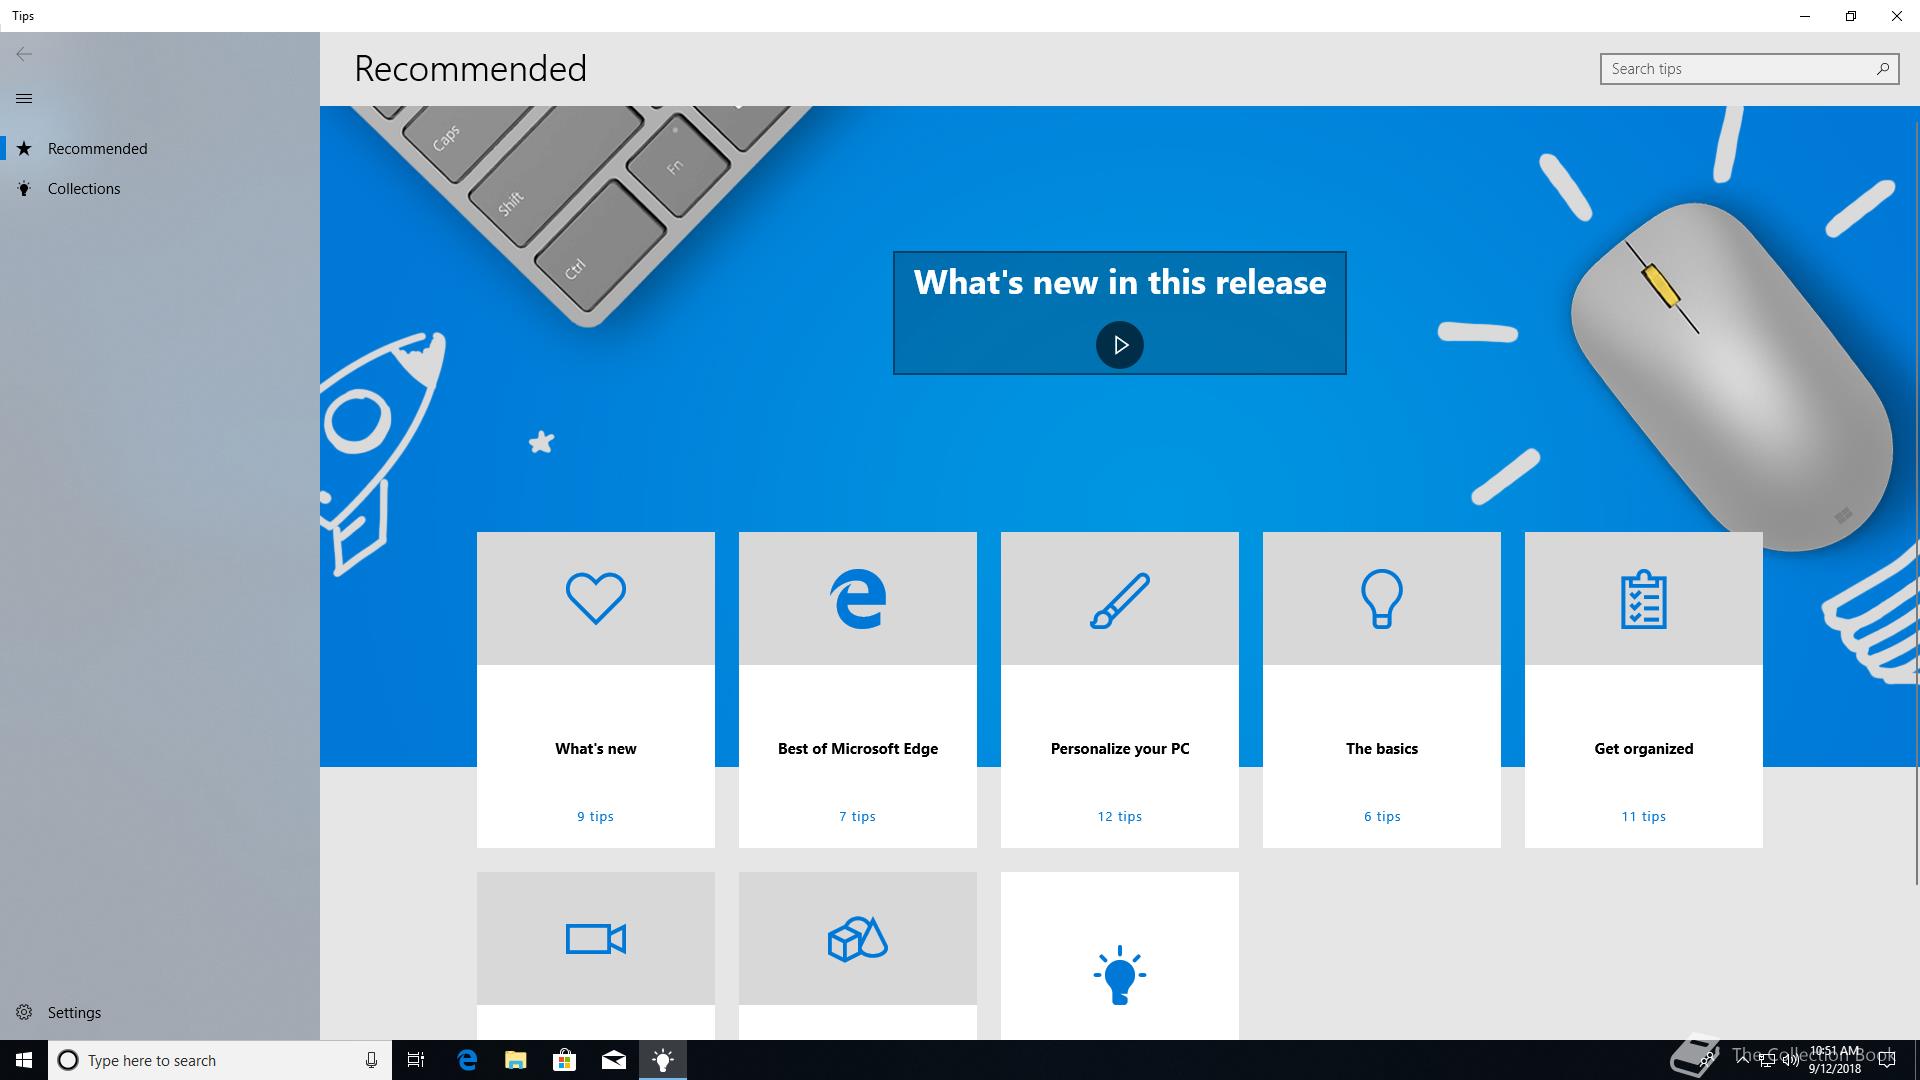1920x1080 pixels.
Task: Click the 7 tips link
Action: point(858,817)
